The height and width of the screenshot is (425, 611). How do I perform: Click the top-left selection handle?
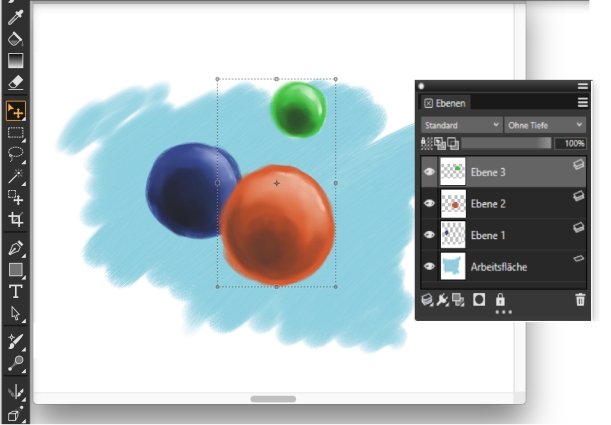[x=217, y=79]
